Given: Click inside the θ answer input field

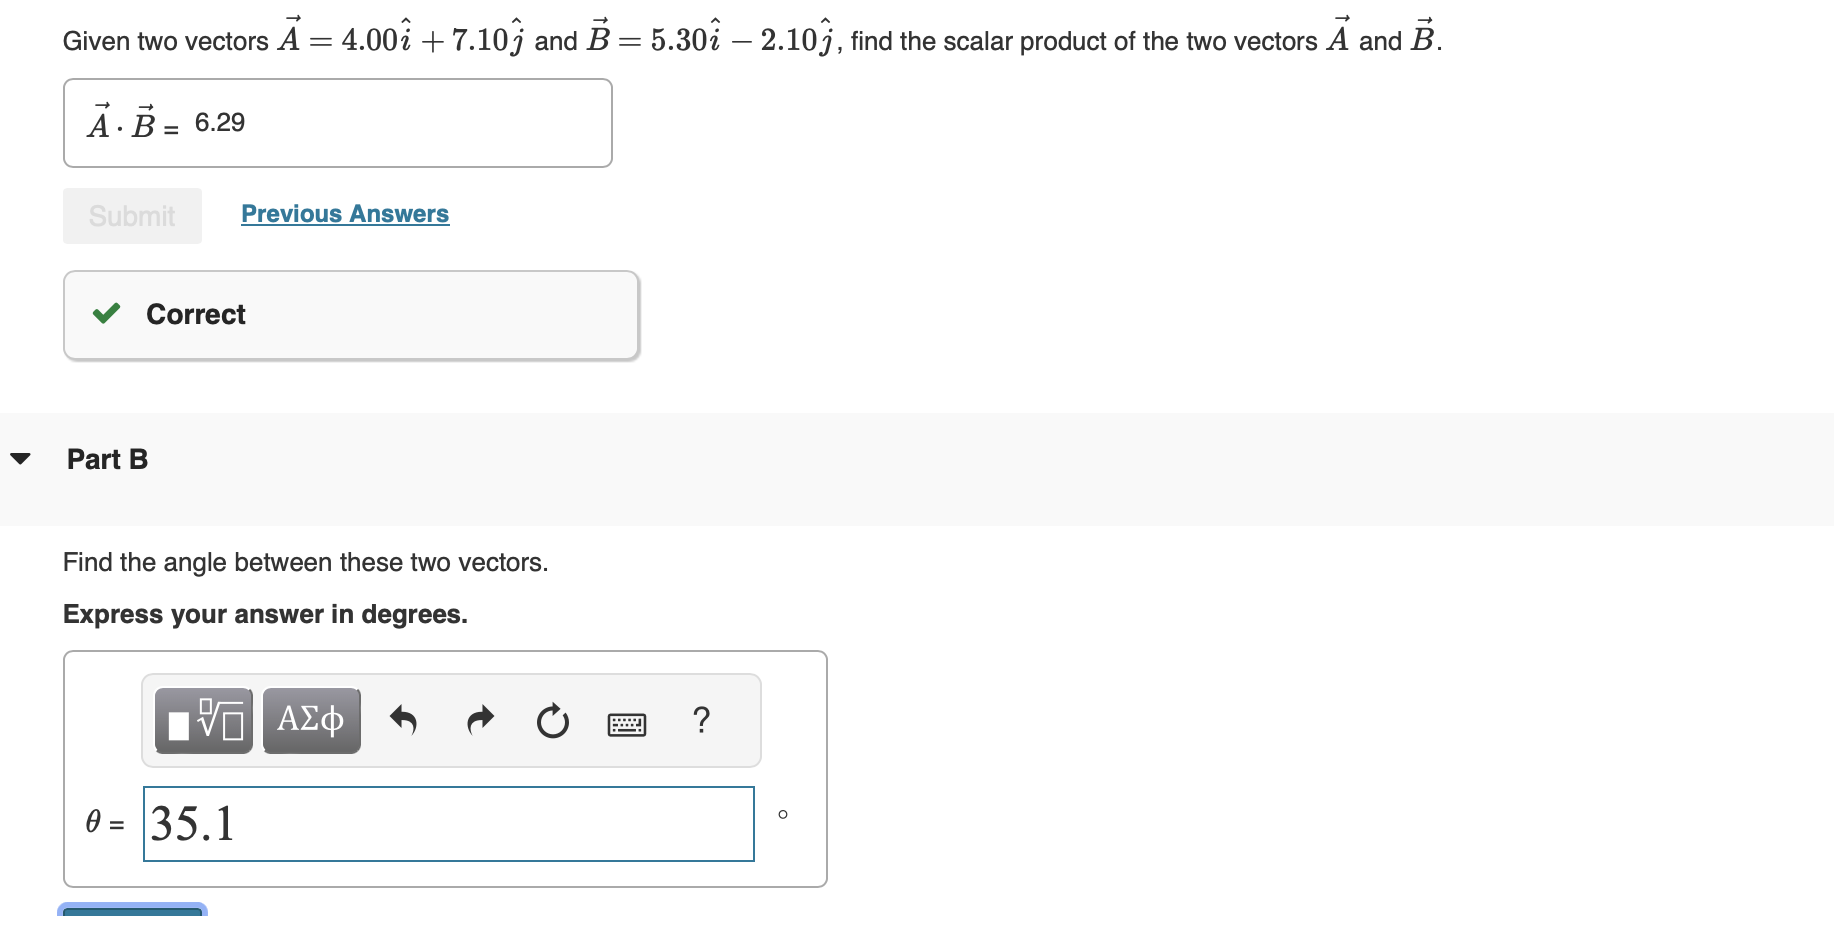Looking at the screenshot, I should pos(448,824).
